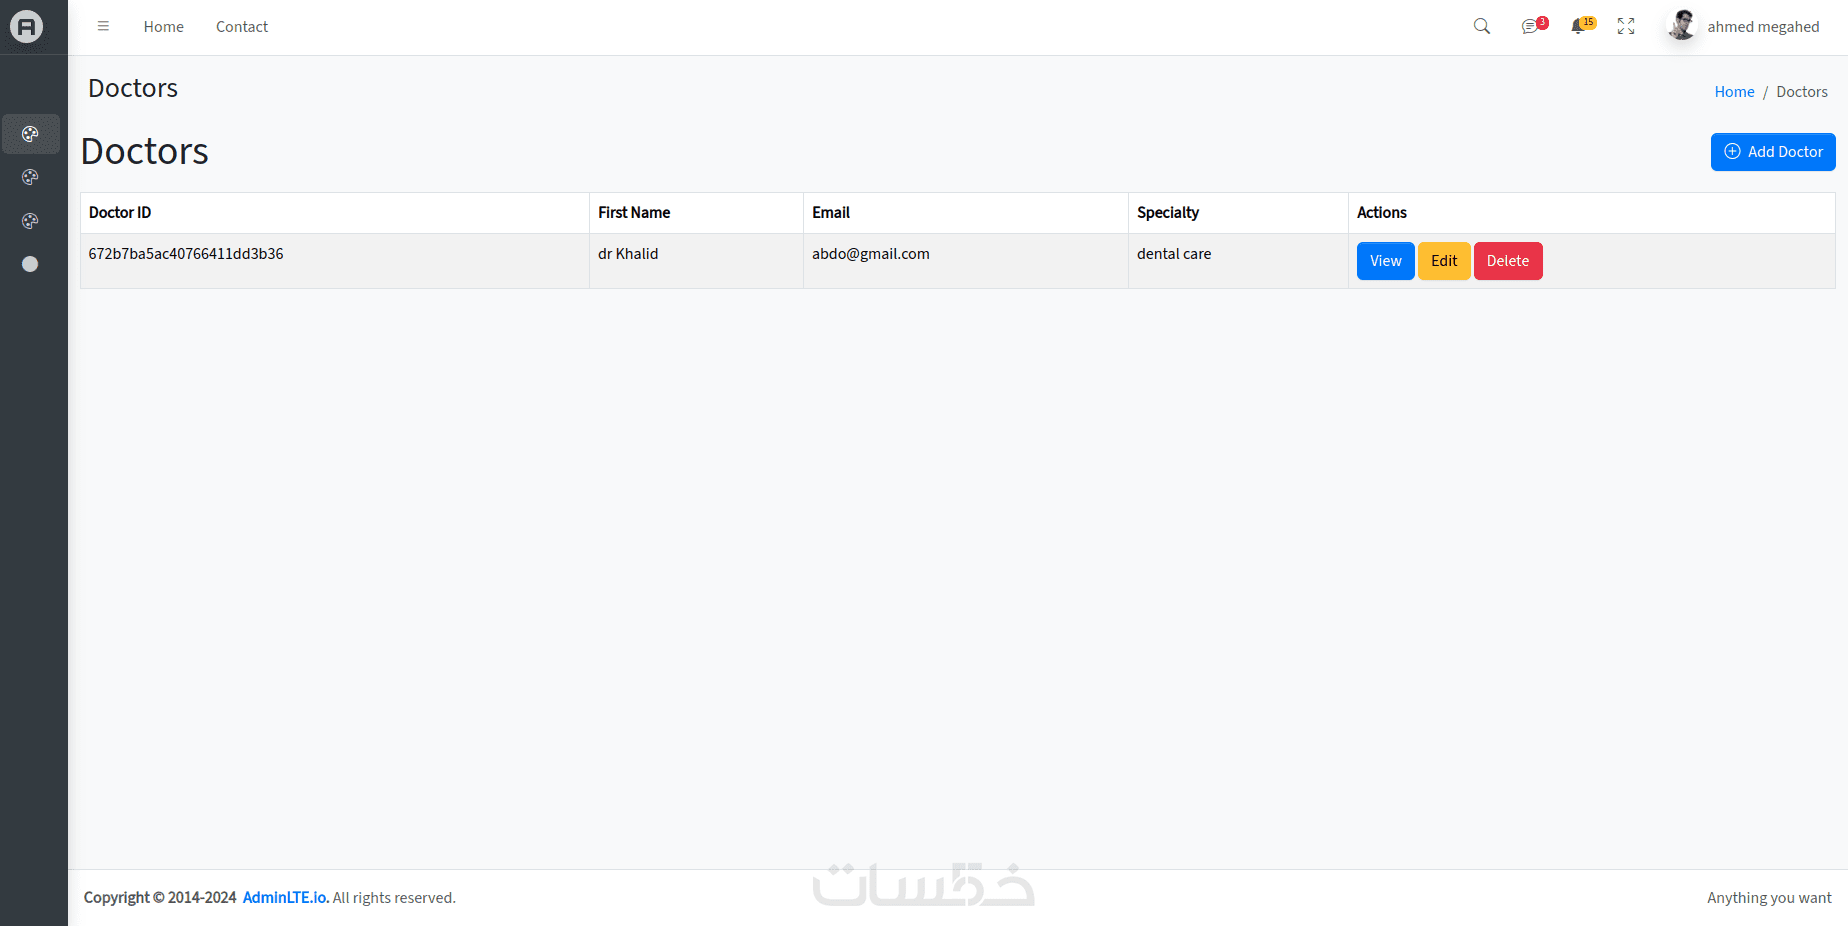The image size is (1848, 926).
Task: Edit the dr Khalid record
Action: (x=1444, y=261)
